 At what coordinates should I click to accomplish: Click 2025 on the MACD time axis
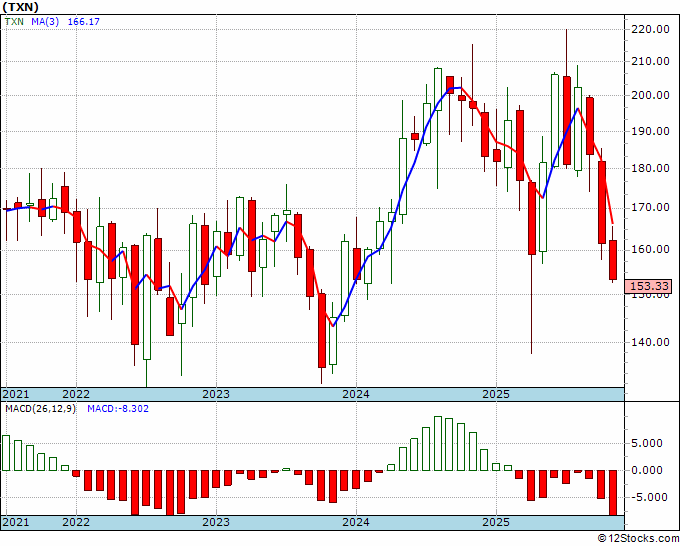[496, 522]
